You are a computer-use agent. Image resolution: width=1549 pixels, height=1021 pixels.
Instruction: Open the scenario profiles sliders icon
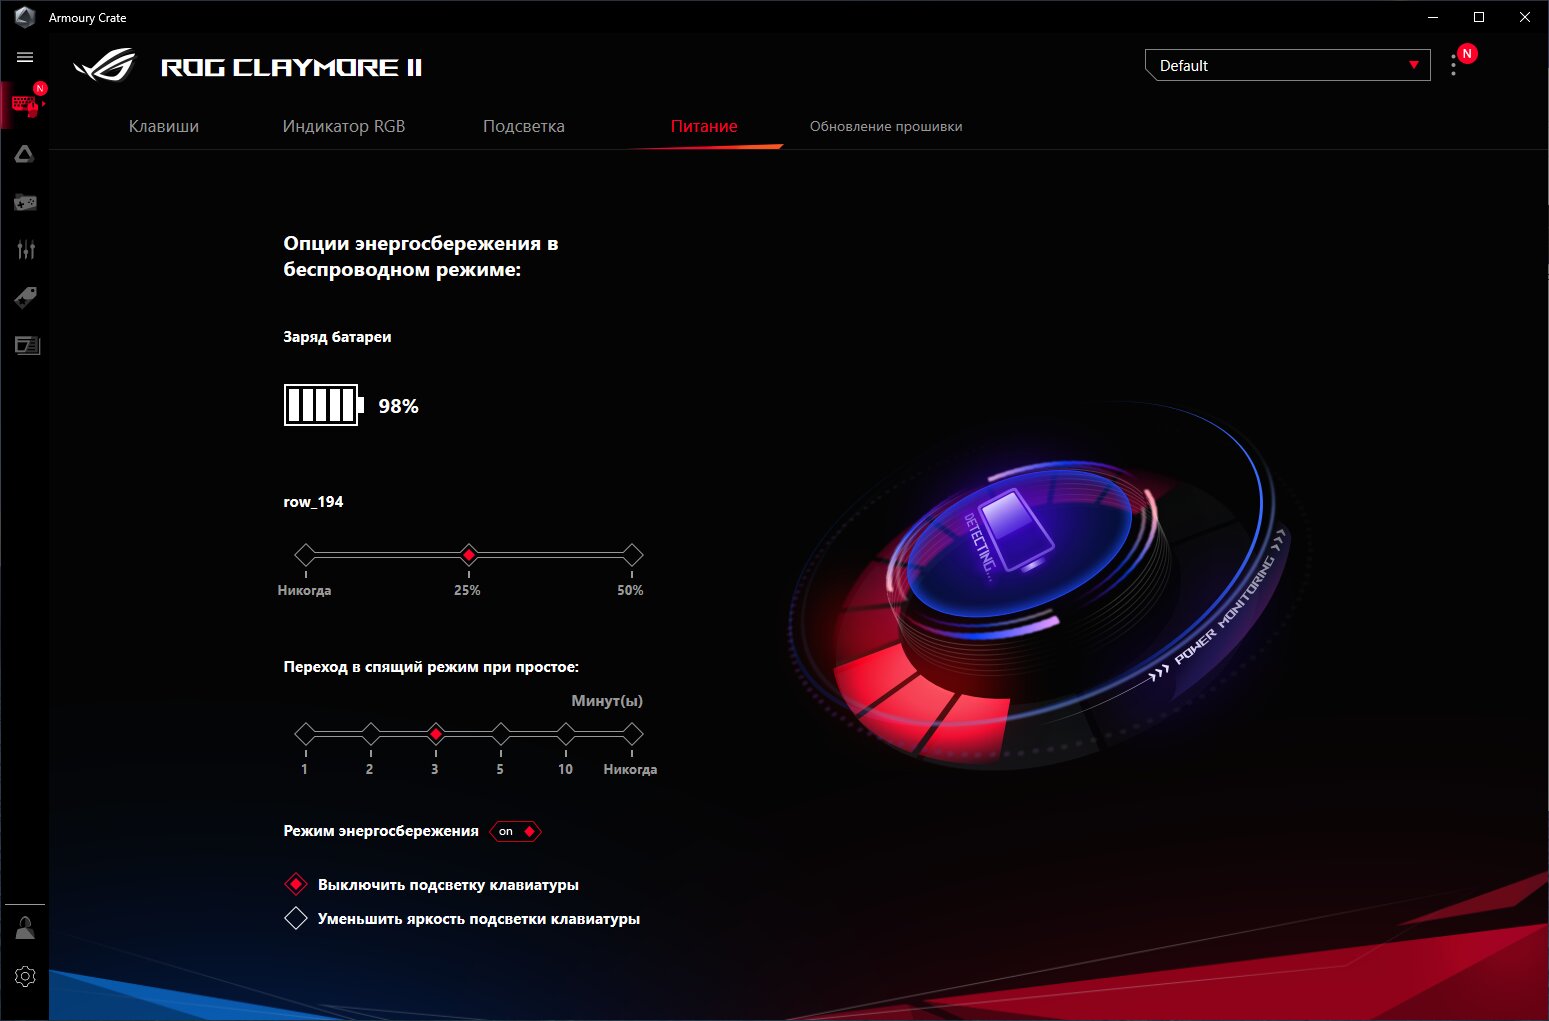pos(26,250)
